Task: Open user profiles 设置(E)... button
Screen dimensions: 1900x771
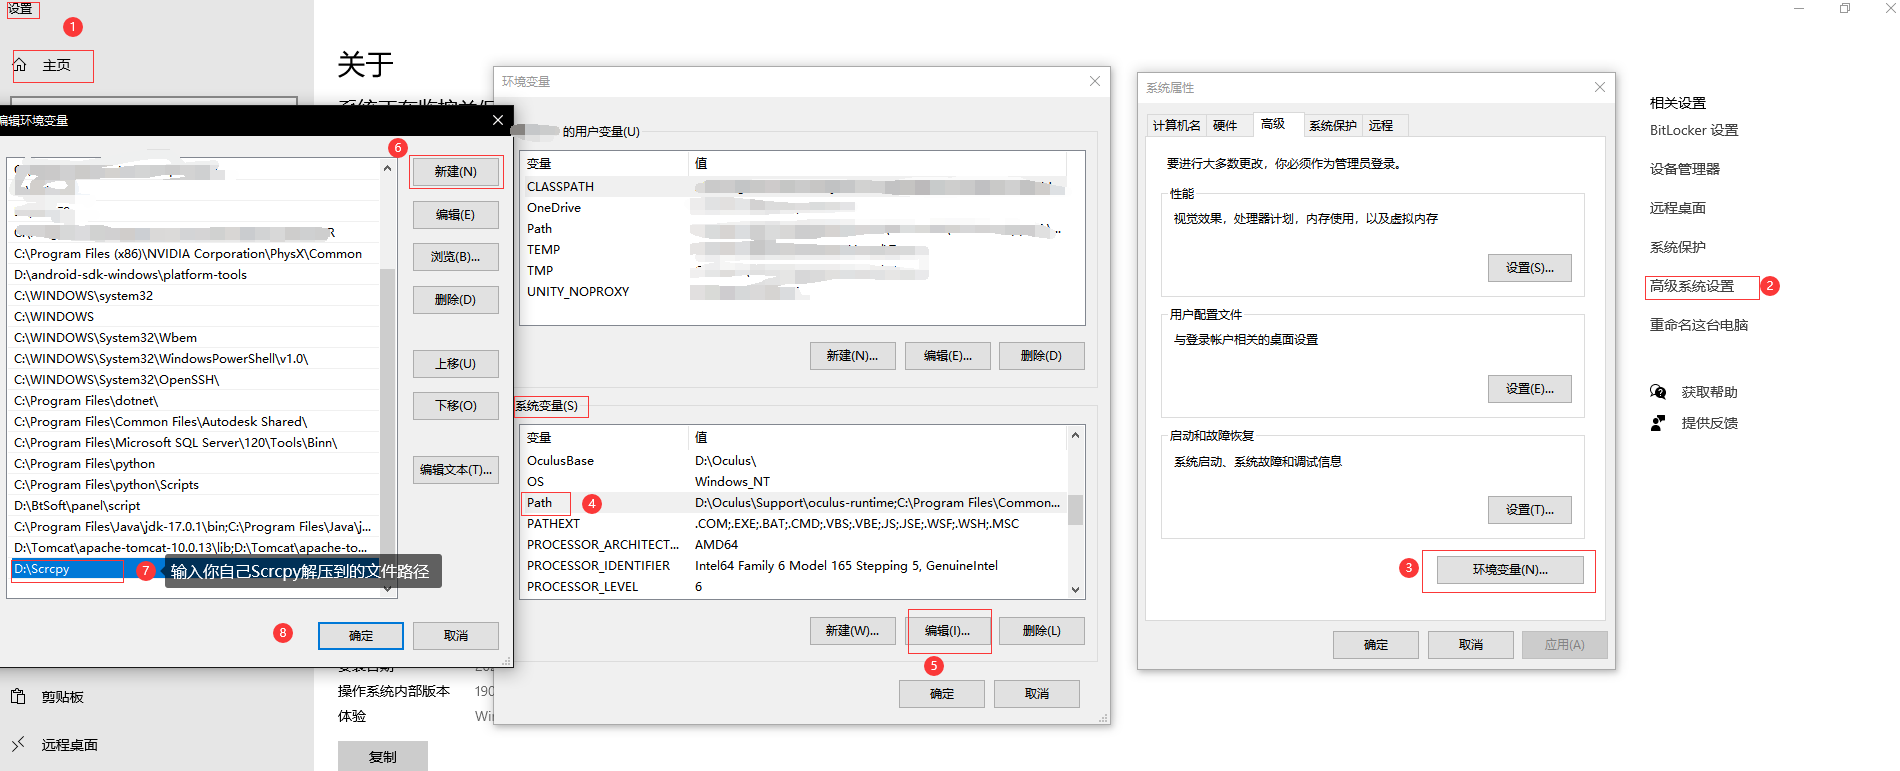Action: click(x=1530, y=389)
